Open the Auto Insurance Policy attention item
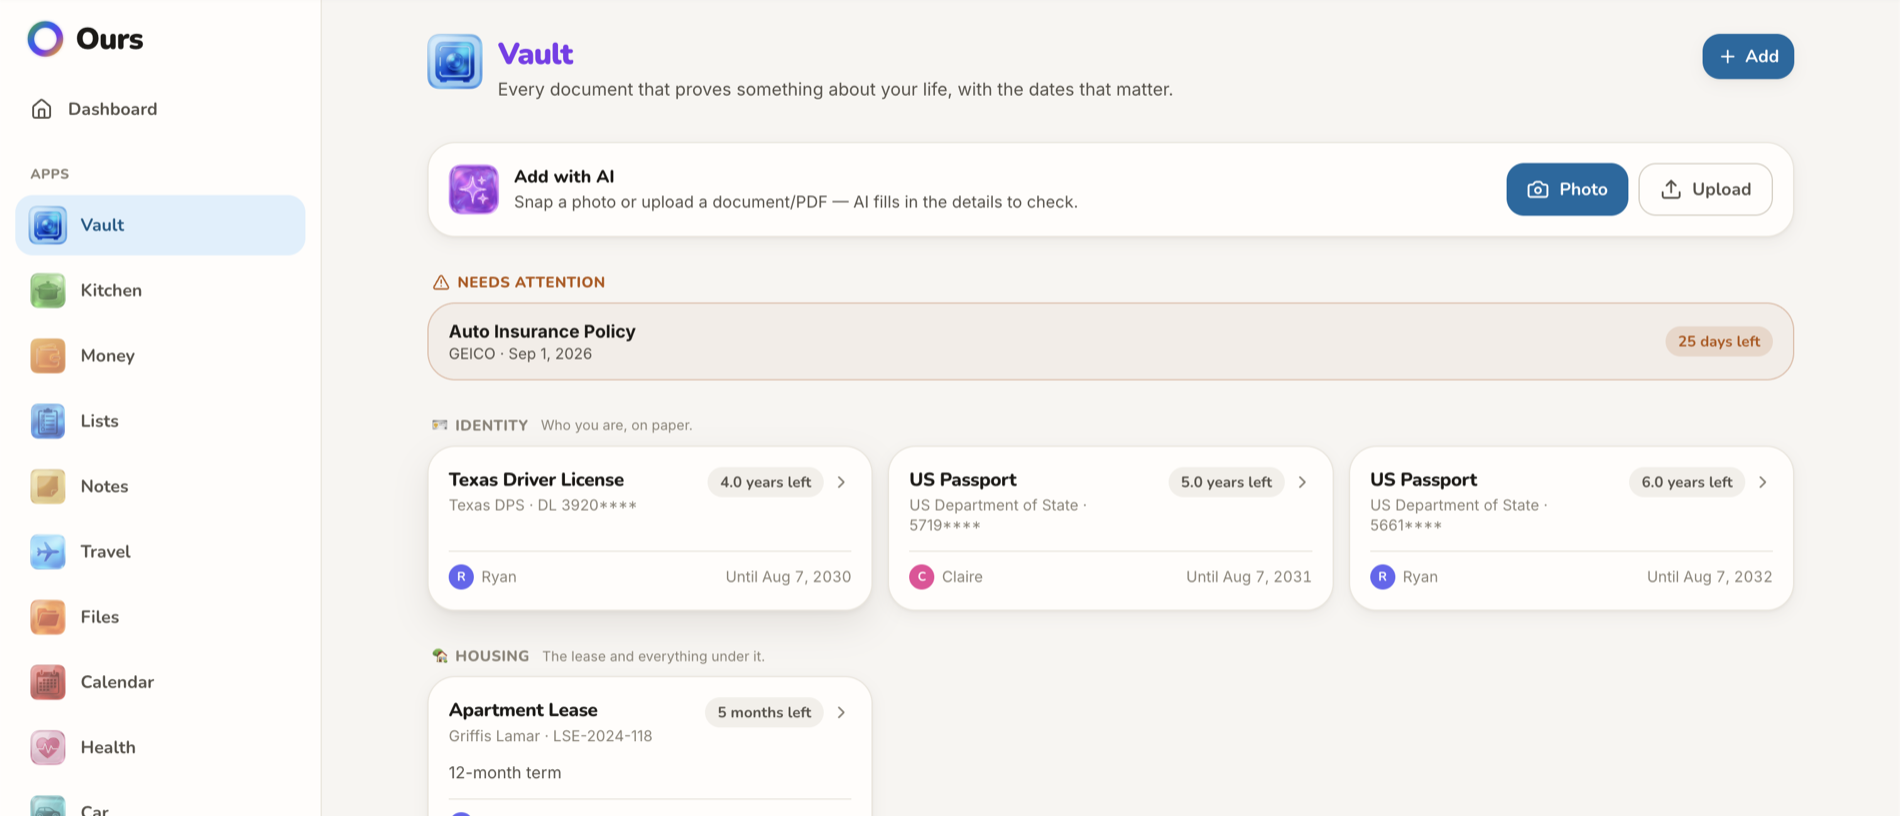Viewport: 1900px width, 816px height. coord(1110,341)
